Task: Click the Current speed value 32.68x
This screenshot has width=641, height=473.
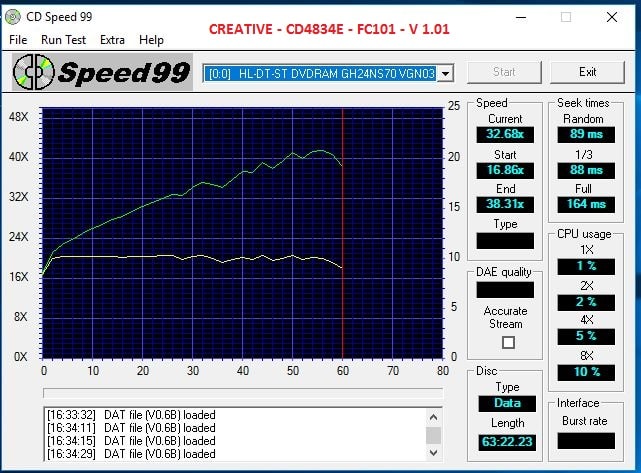Action: (505, 134)
